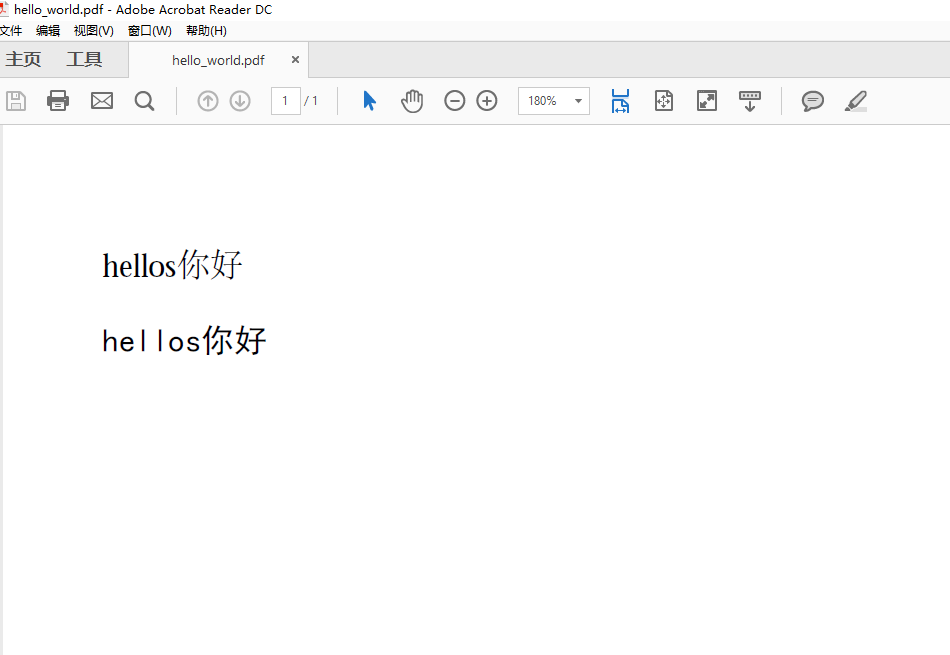Switch to the 工具 tab
This screenshot has height=655, width=950.
(86, 59)
